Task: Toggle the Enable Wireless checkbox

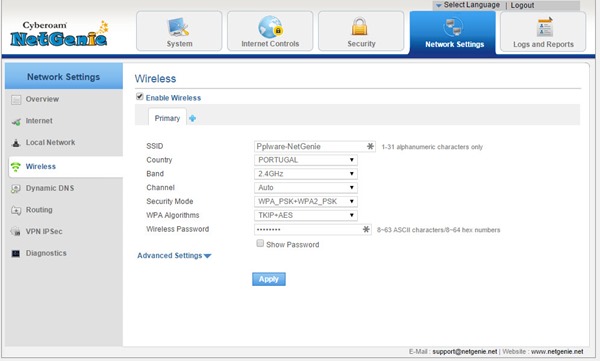Action: pos(140,96)
